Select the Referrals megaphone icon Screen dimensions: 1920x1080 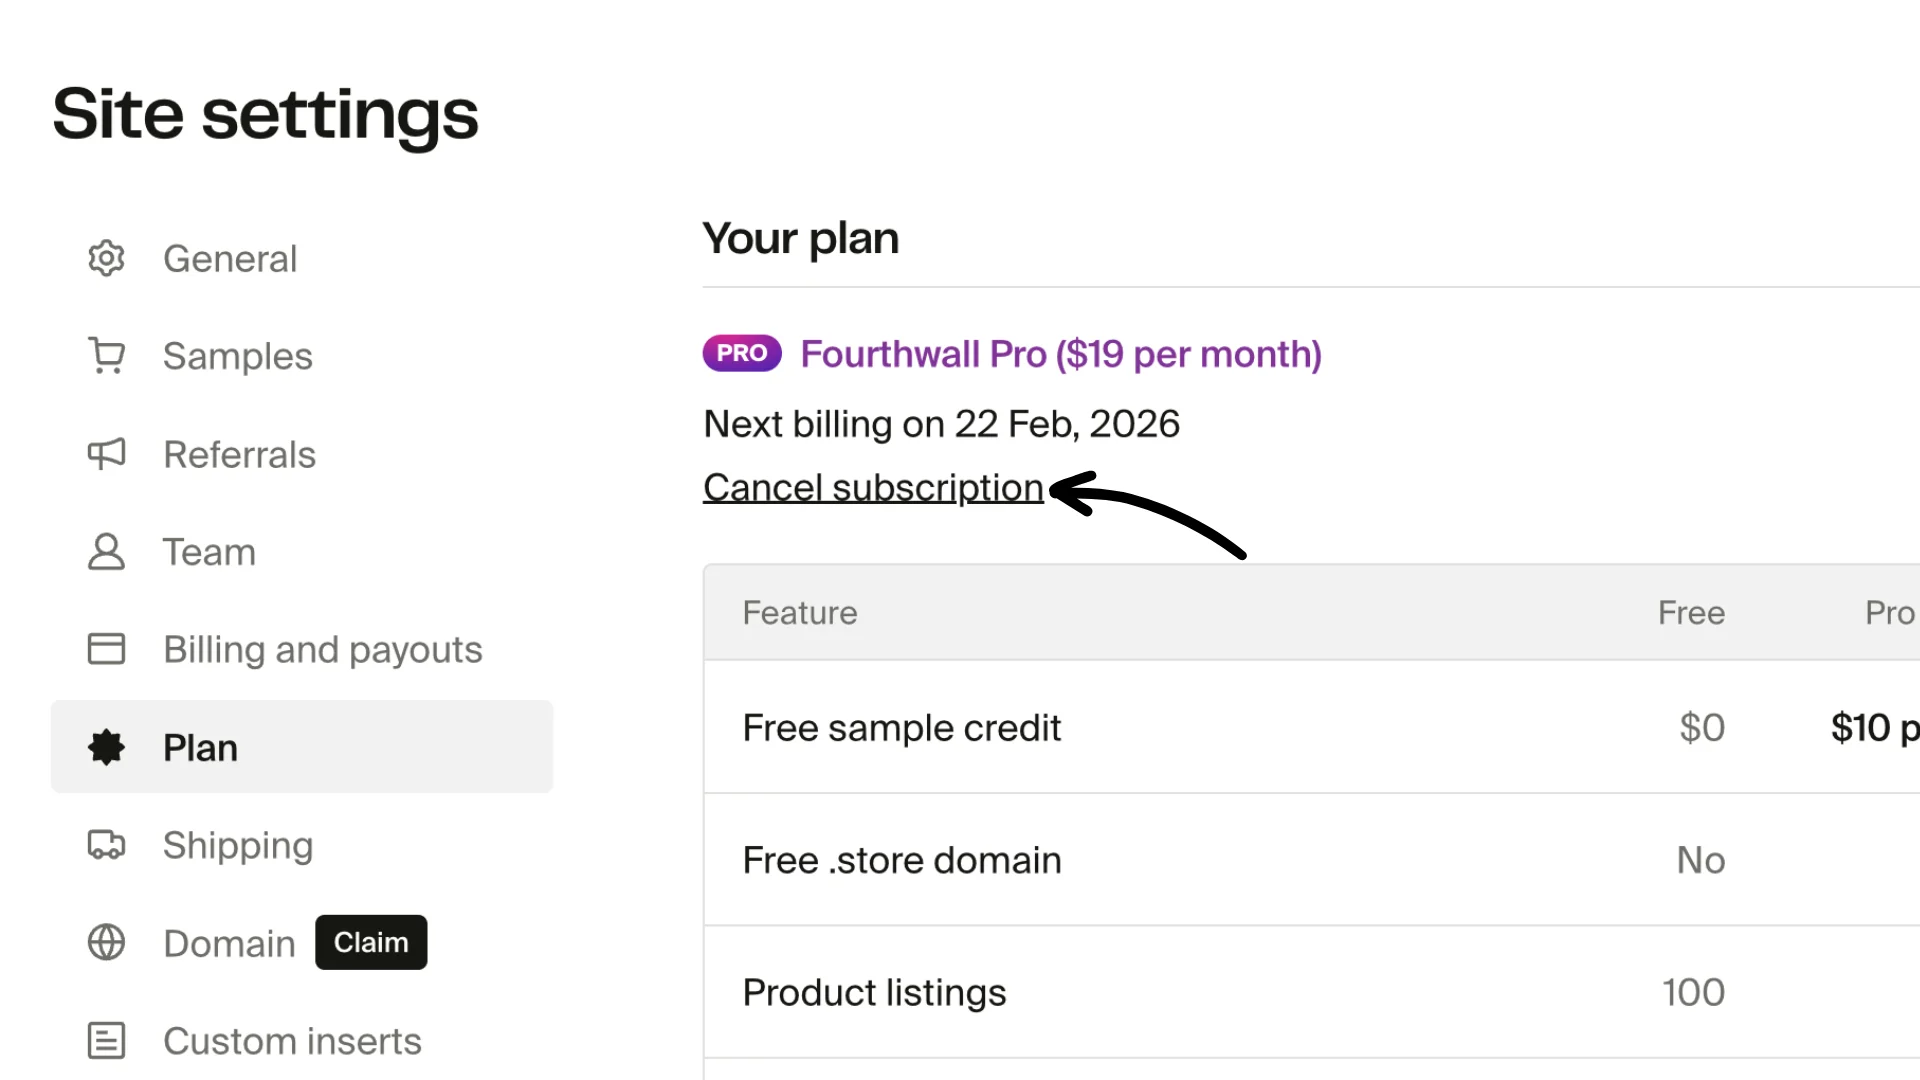coord(106,454)
